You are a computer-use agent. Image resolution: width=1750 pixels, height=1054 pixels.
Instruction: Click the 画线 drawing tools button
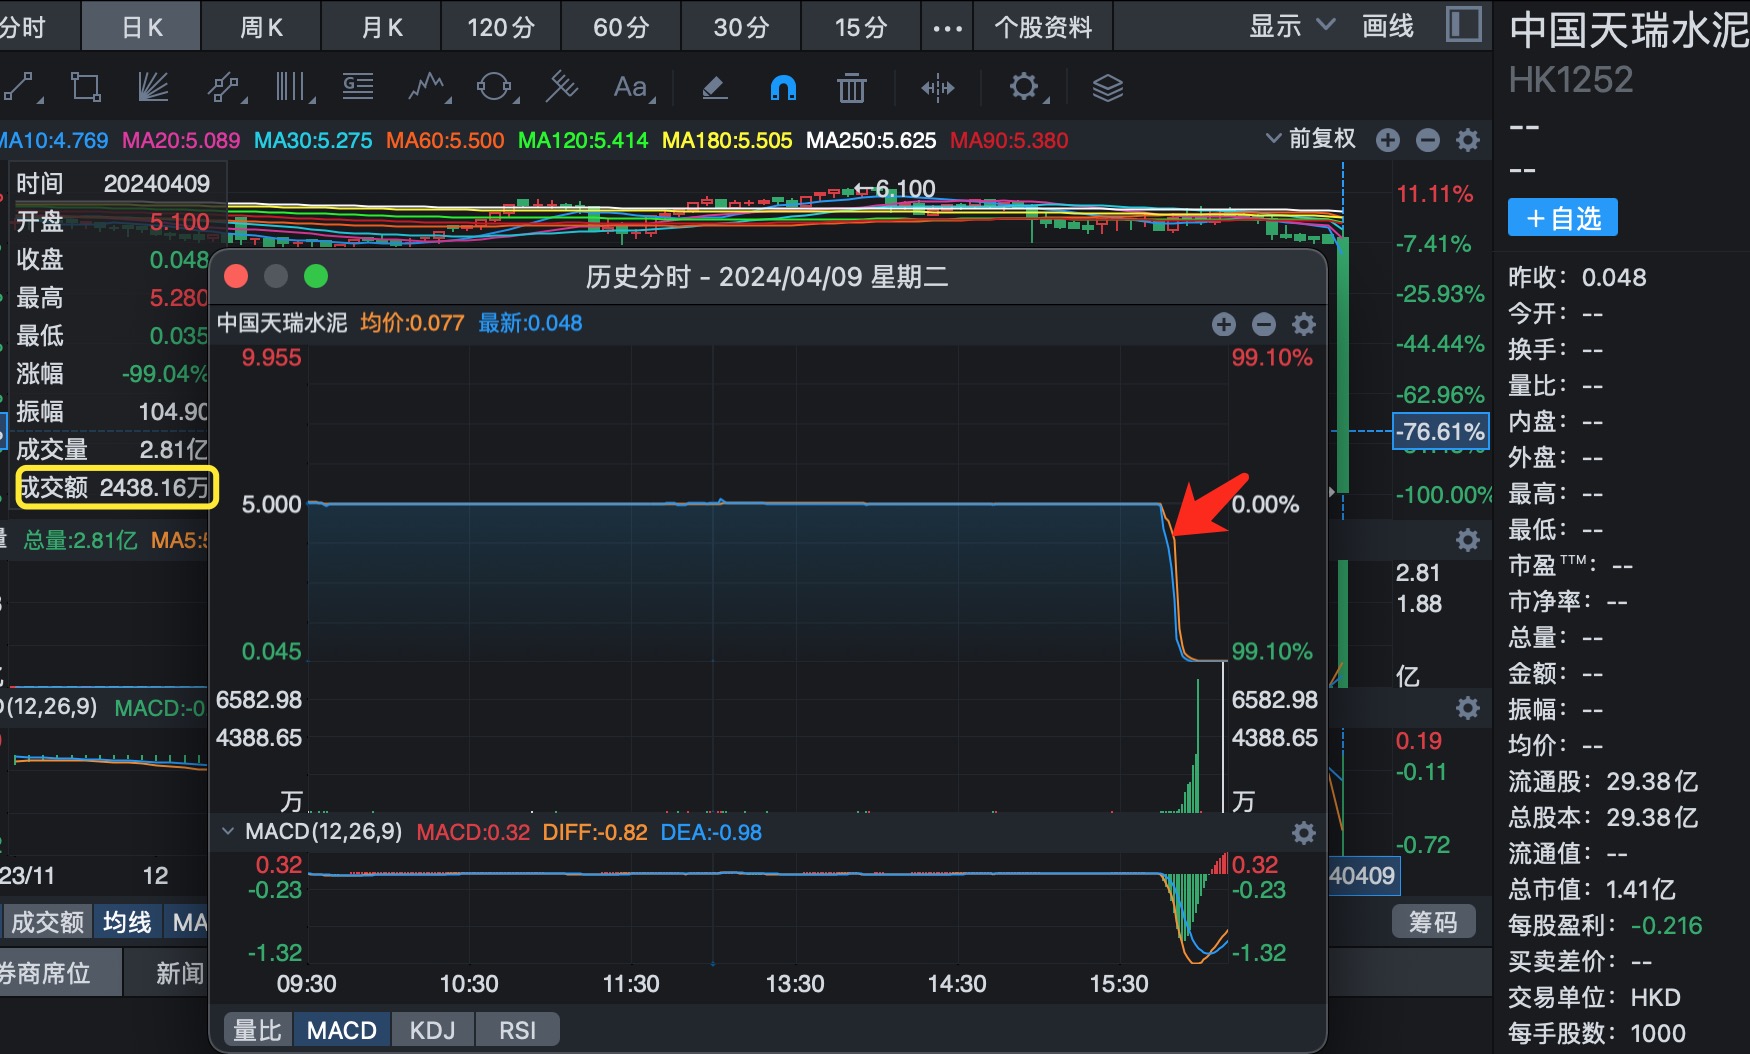coord(1388,27)
